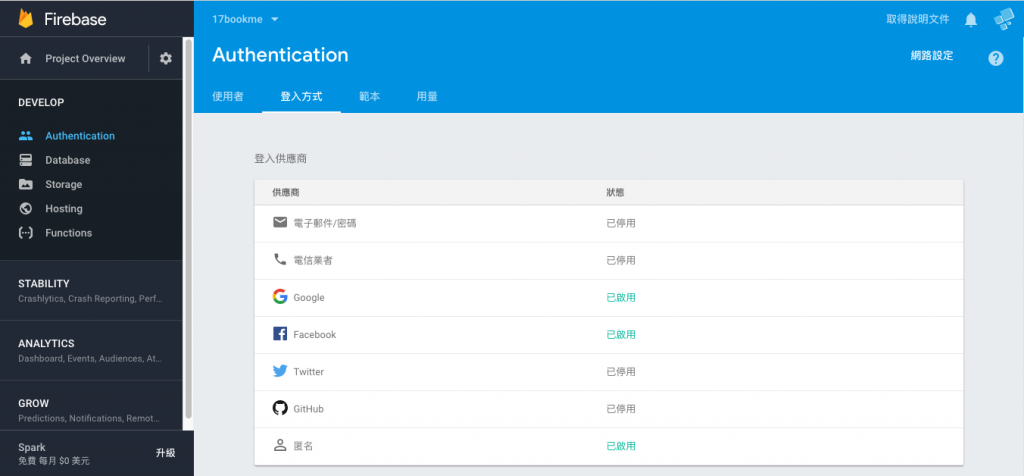This screenshot has width=1024, height=476.
Task: Expand the ANALYTICS section
Action: (x=91, y=351)
